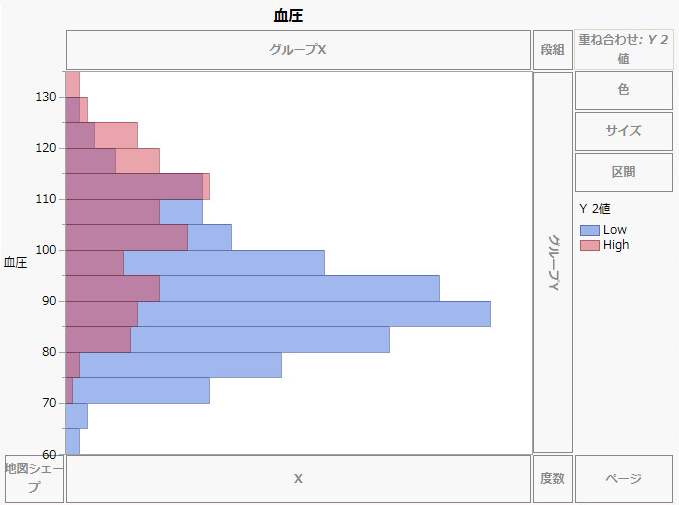Click the 血圧 Y-axis label
This screenshot has height=505, width=679.
point(15,263)
